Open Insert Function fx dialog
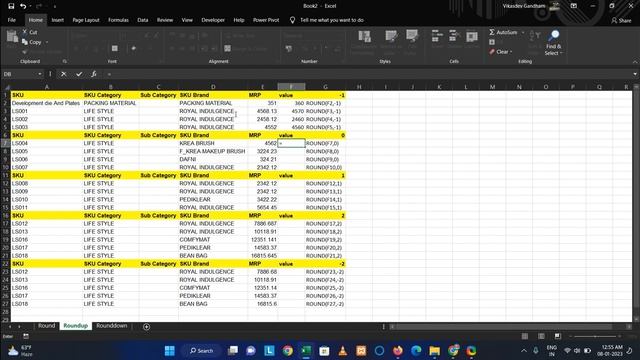This screenshot has width=640, height=360. point(94,74)
